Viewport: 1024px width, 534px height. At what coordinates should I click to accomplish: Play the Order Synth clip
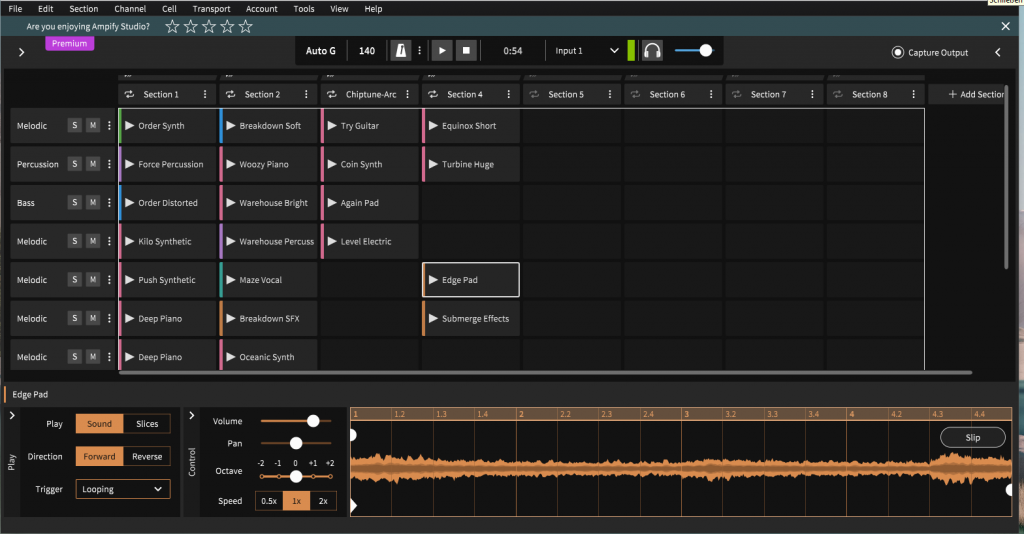coord(129,126)
